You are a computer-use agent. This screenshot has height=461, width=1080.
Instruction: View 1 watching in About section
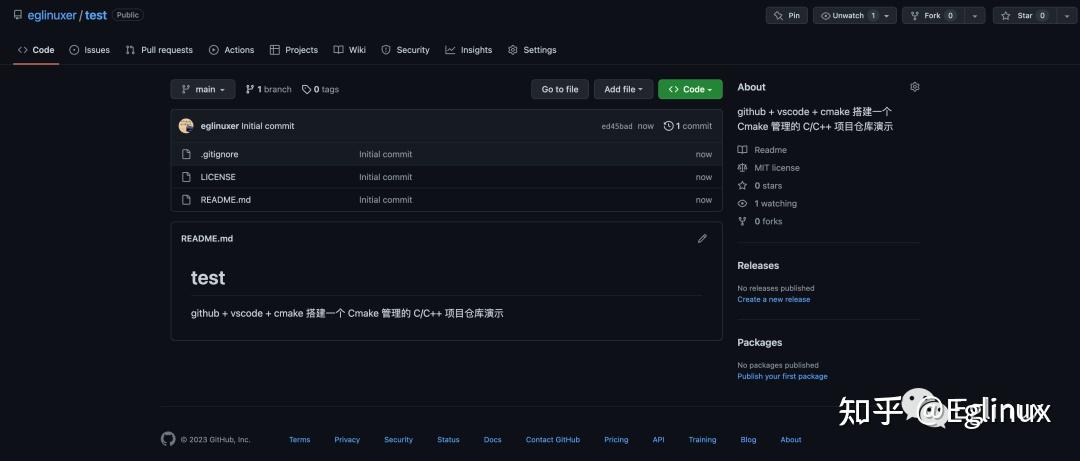click(767, 203)
